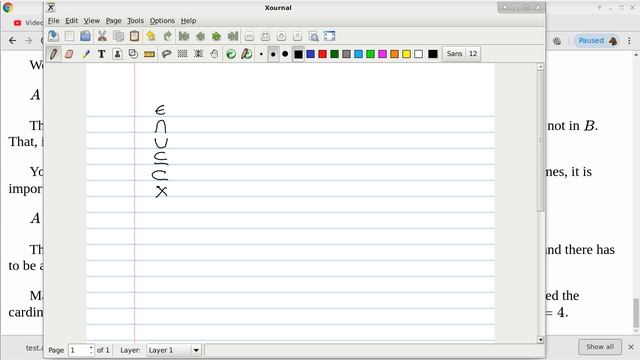
Task: Select the Lasso region selection tool
Action: pos(166,54)
